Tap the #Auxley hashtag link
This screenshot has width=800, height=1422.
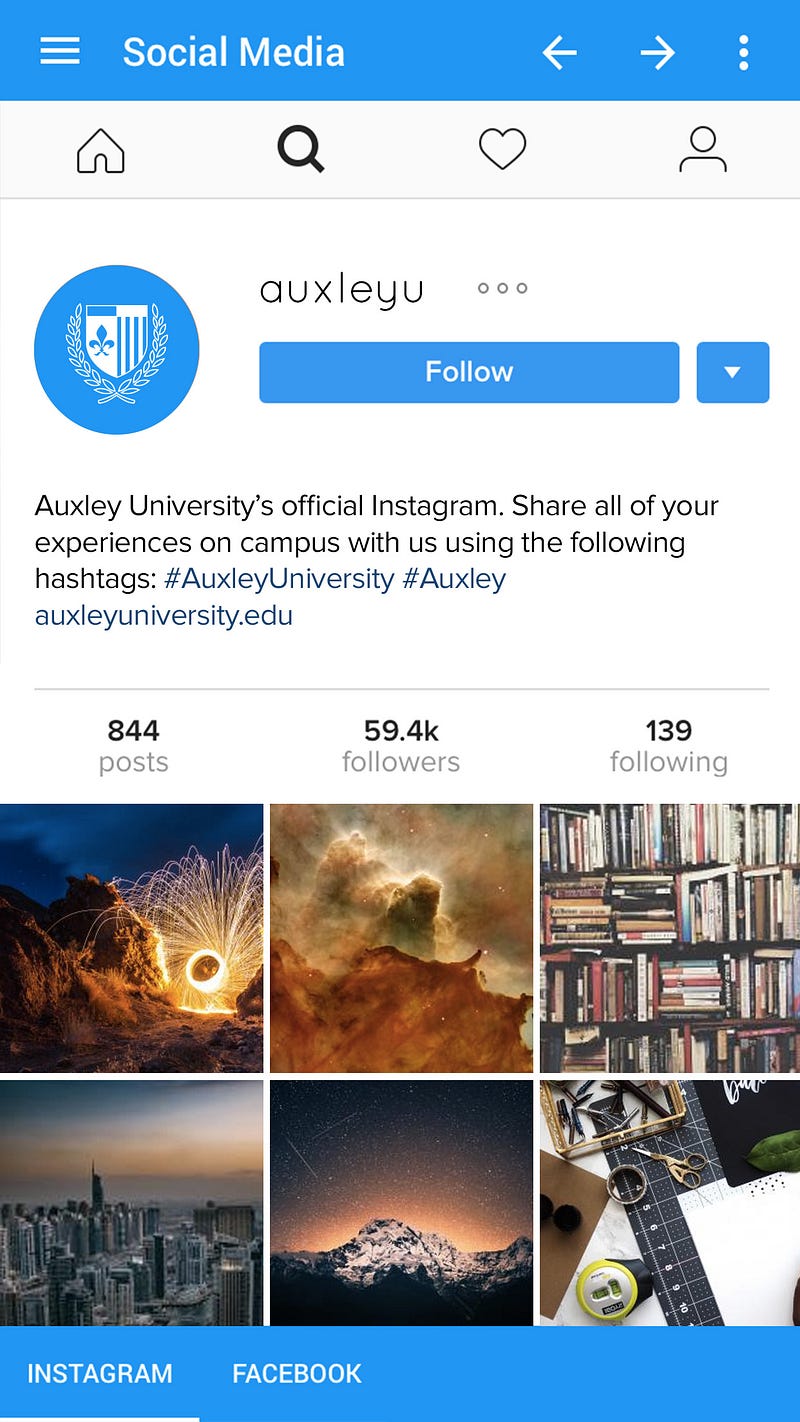coord(454,578)
